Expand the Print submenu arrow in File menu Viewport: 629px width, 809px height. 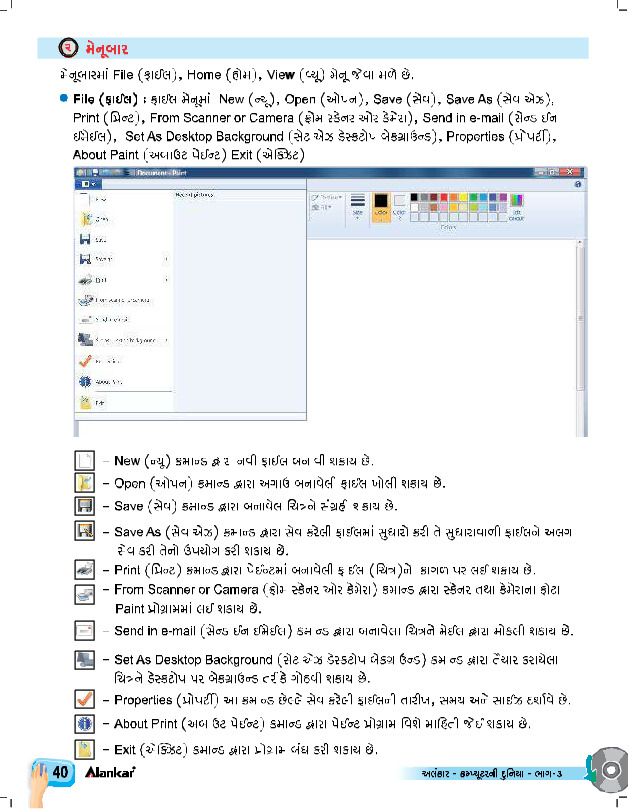point(165,280)
